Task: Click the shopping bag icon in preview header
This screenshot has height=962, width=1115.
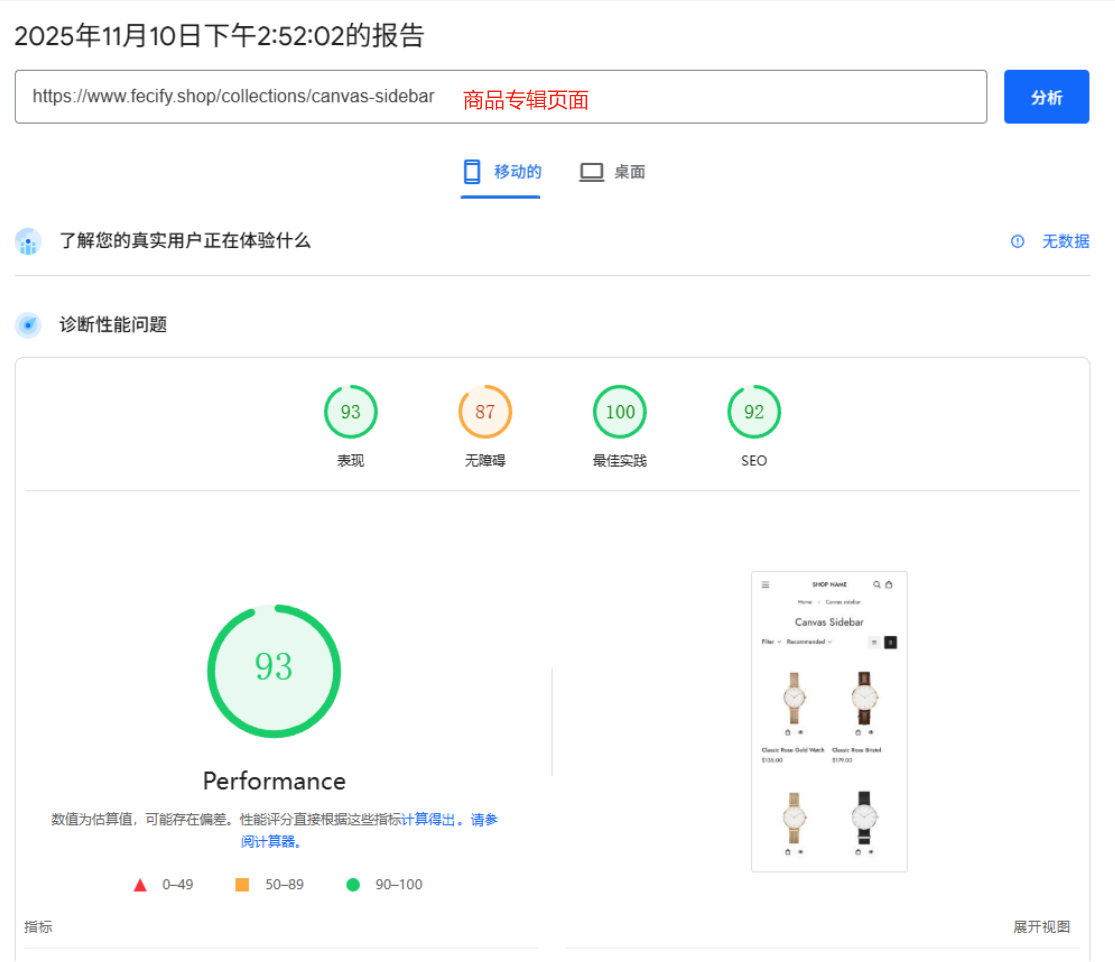Action: (889, 585)
